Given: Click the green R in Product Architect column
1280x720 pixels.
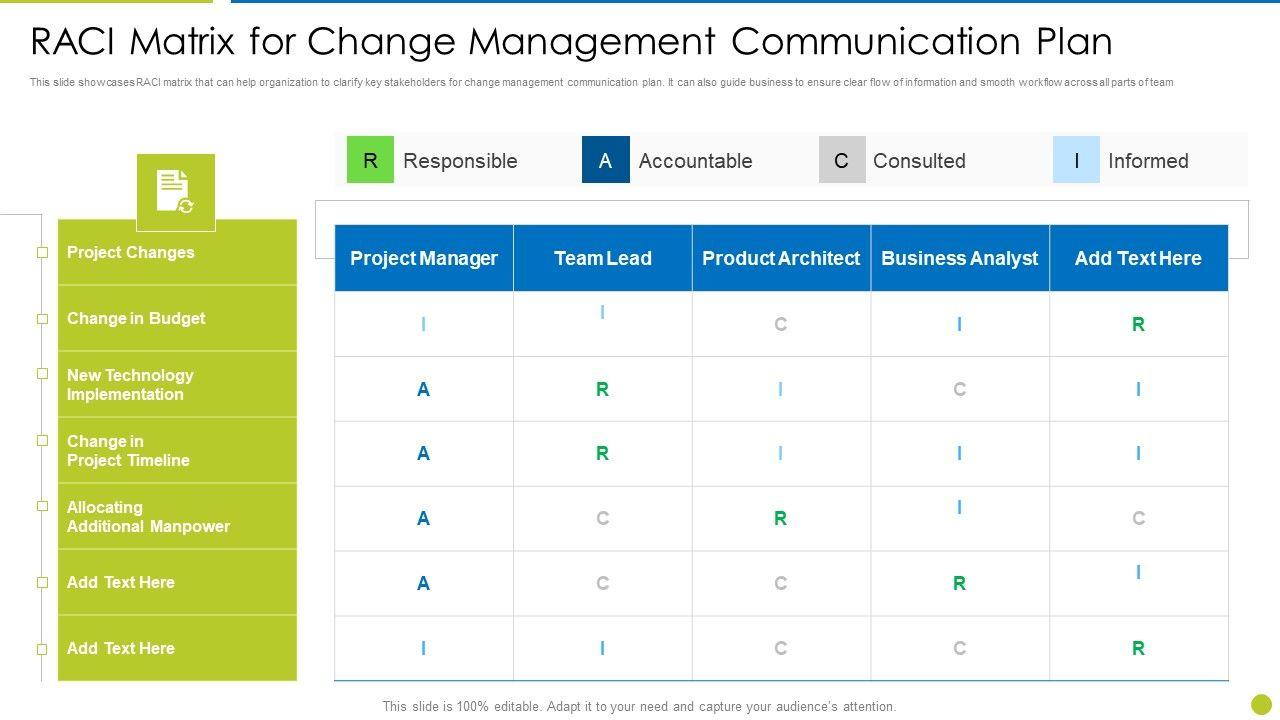Looking at the screenshot, I should point(780,518).
